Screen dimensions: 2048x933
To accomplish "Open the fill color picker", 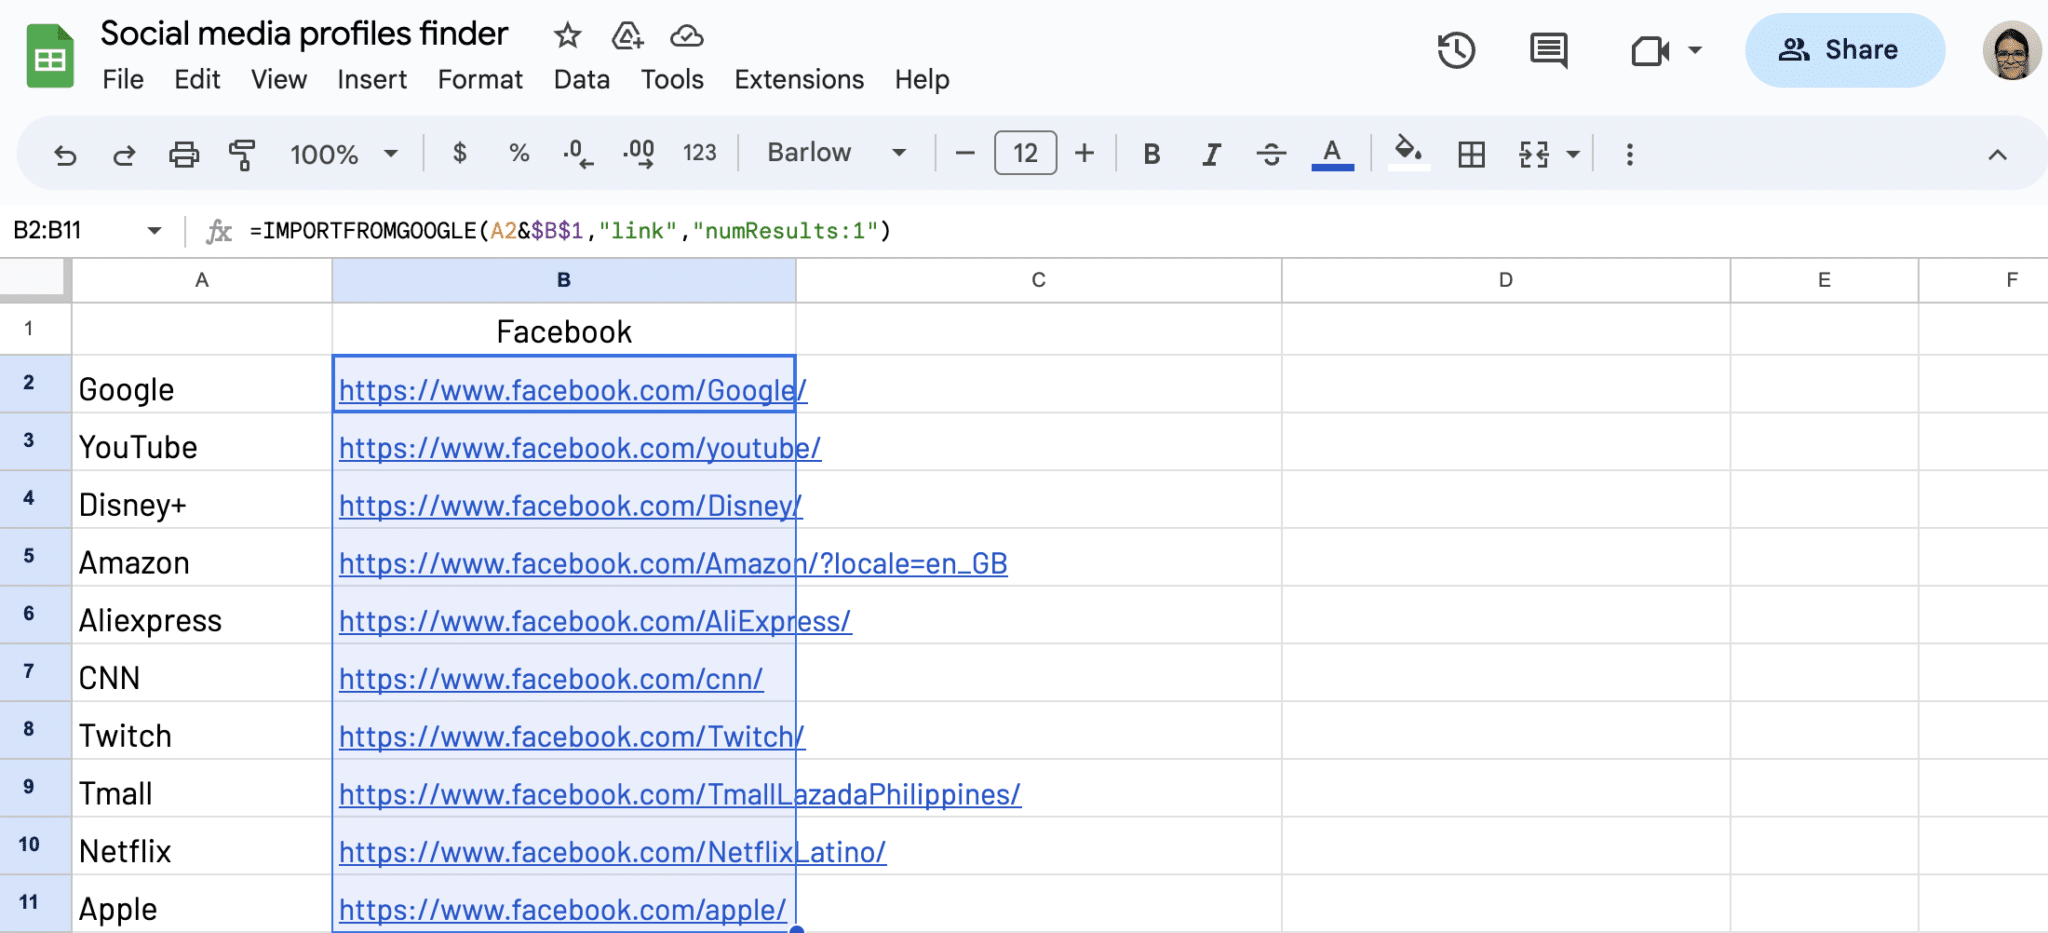I will click(x=1408, y=153).
